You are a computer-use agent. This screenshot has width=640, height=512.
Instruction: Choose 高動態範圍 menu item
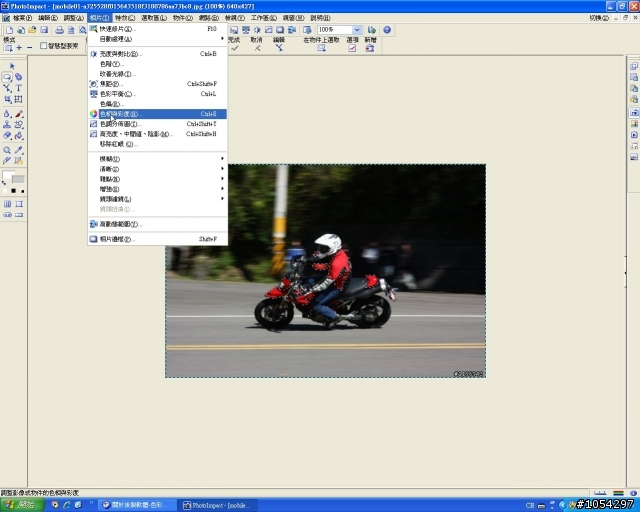pyautogui.click(x=158, y=224)
